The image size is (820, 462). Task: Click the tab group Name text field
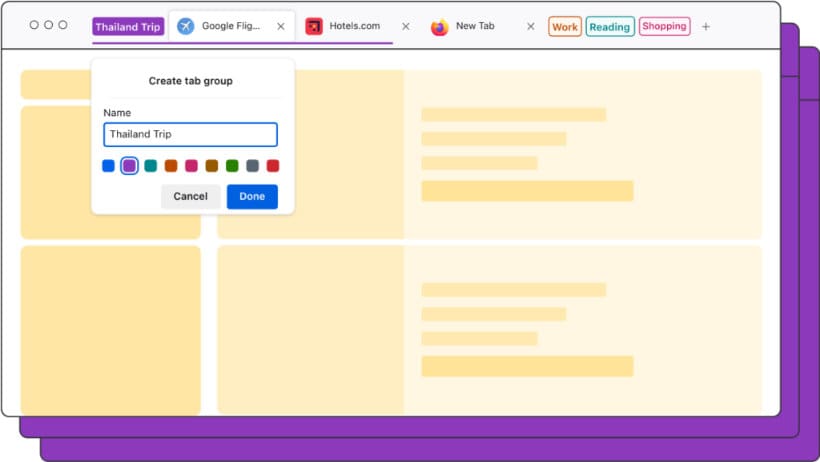[x=190, y=135]
